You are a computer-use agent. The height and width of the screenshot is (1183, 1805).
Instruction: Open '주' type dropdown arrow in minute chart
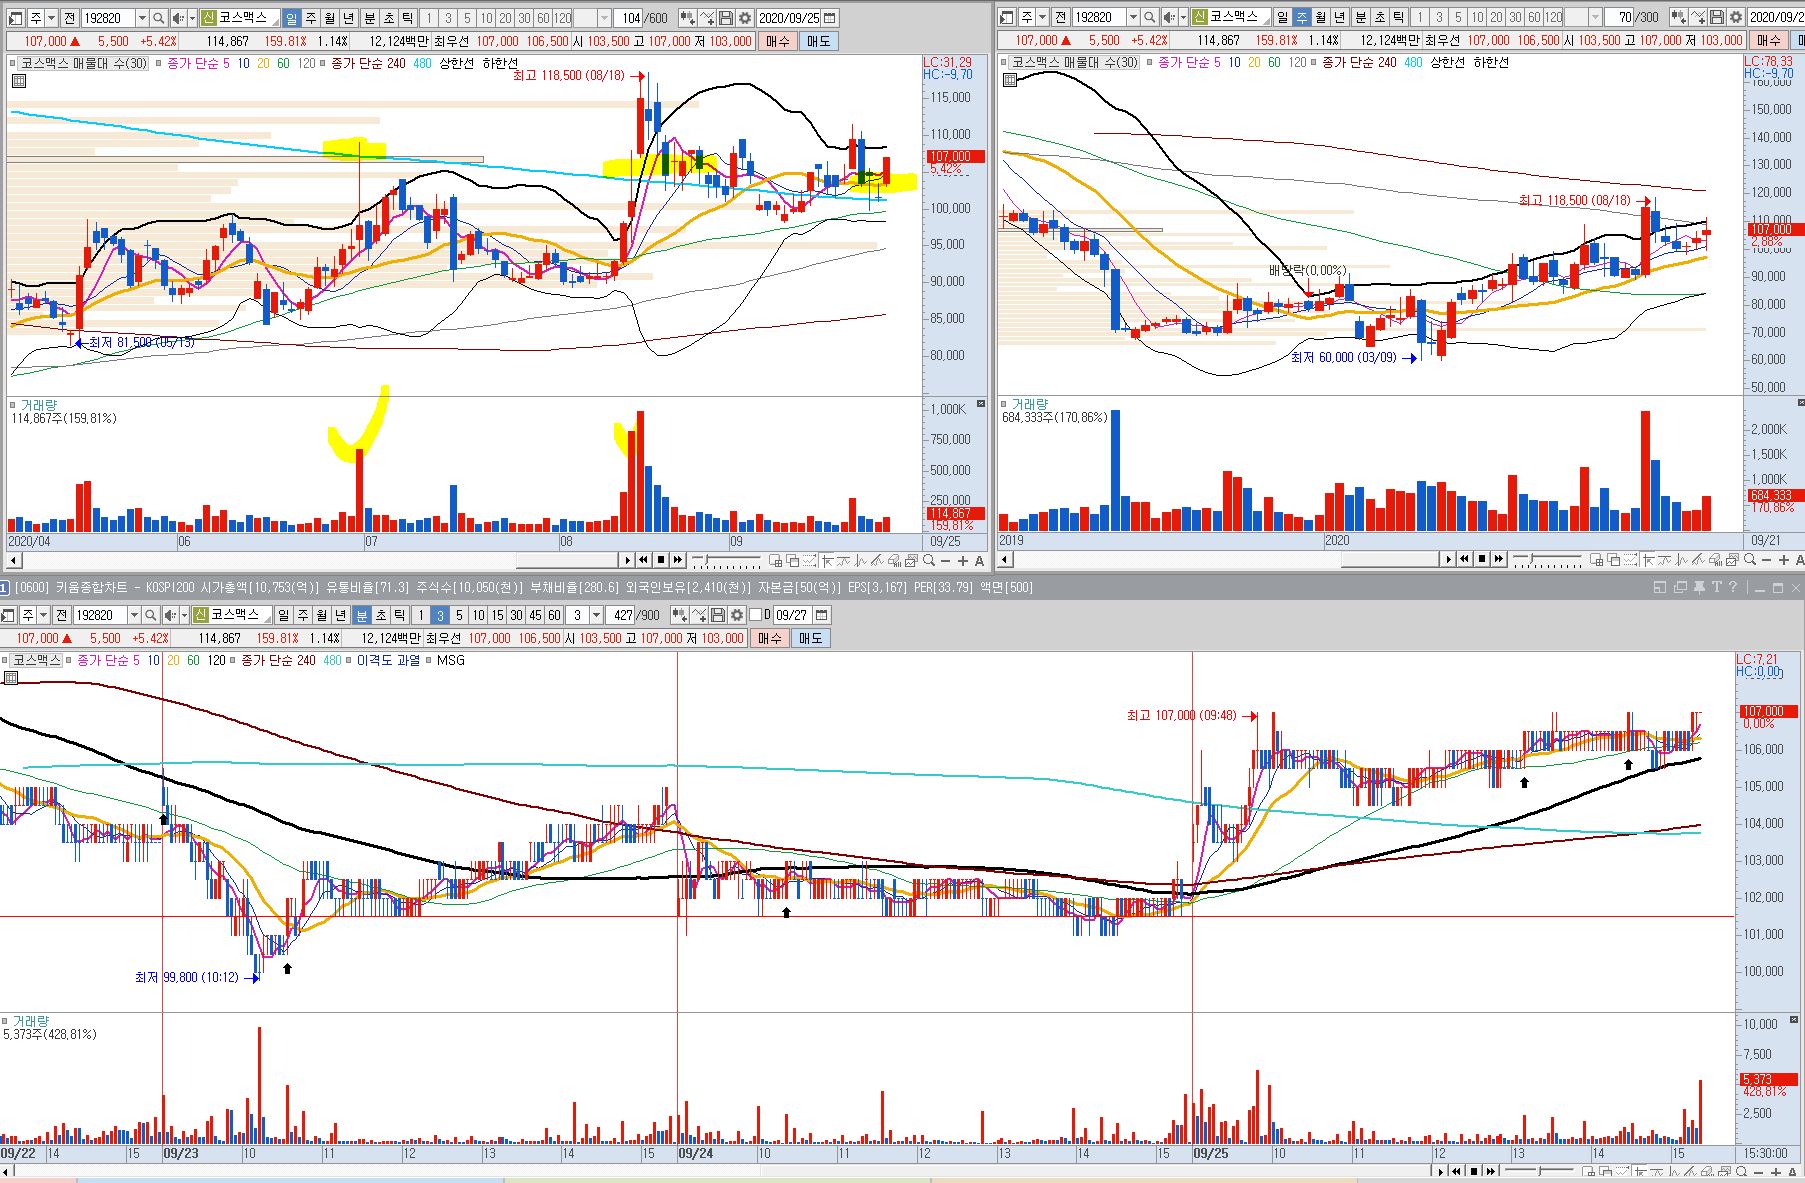(x=43, y=615)
